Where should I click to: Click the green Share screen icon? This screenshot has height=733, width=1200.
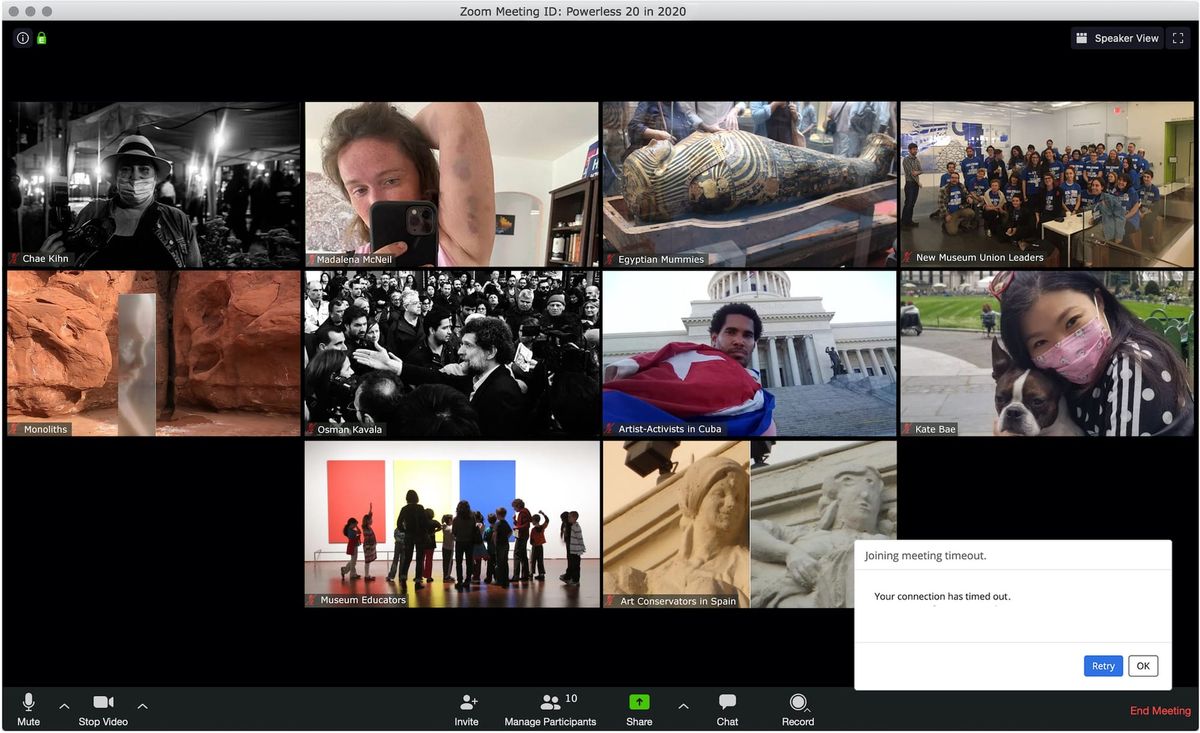click(x=639, y=703)
